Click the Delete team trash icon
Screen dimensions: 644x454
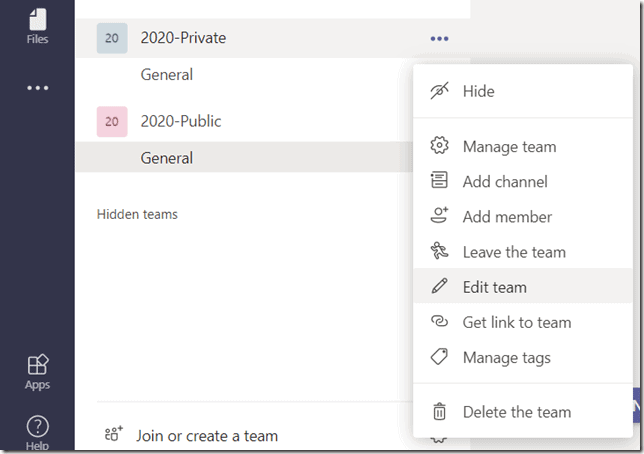click(439, 411)
